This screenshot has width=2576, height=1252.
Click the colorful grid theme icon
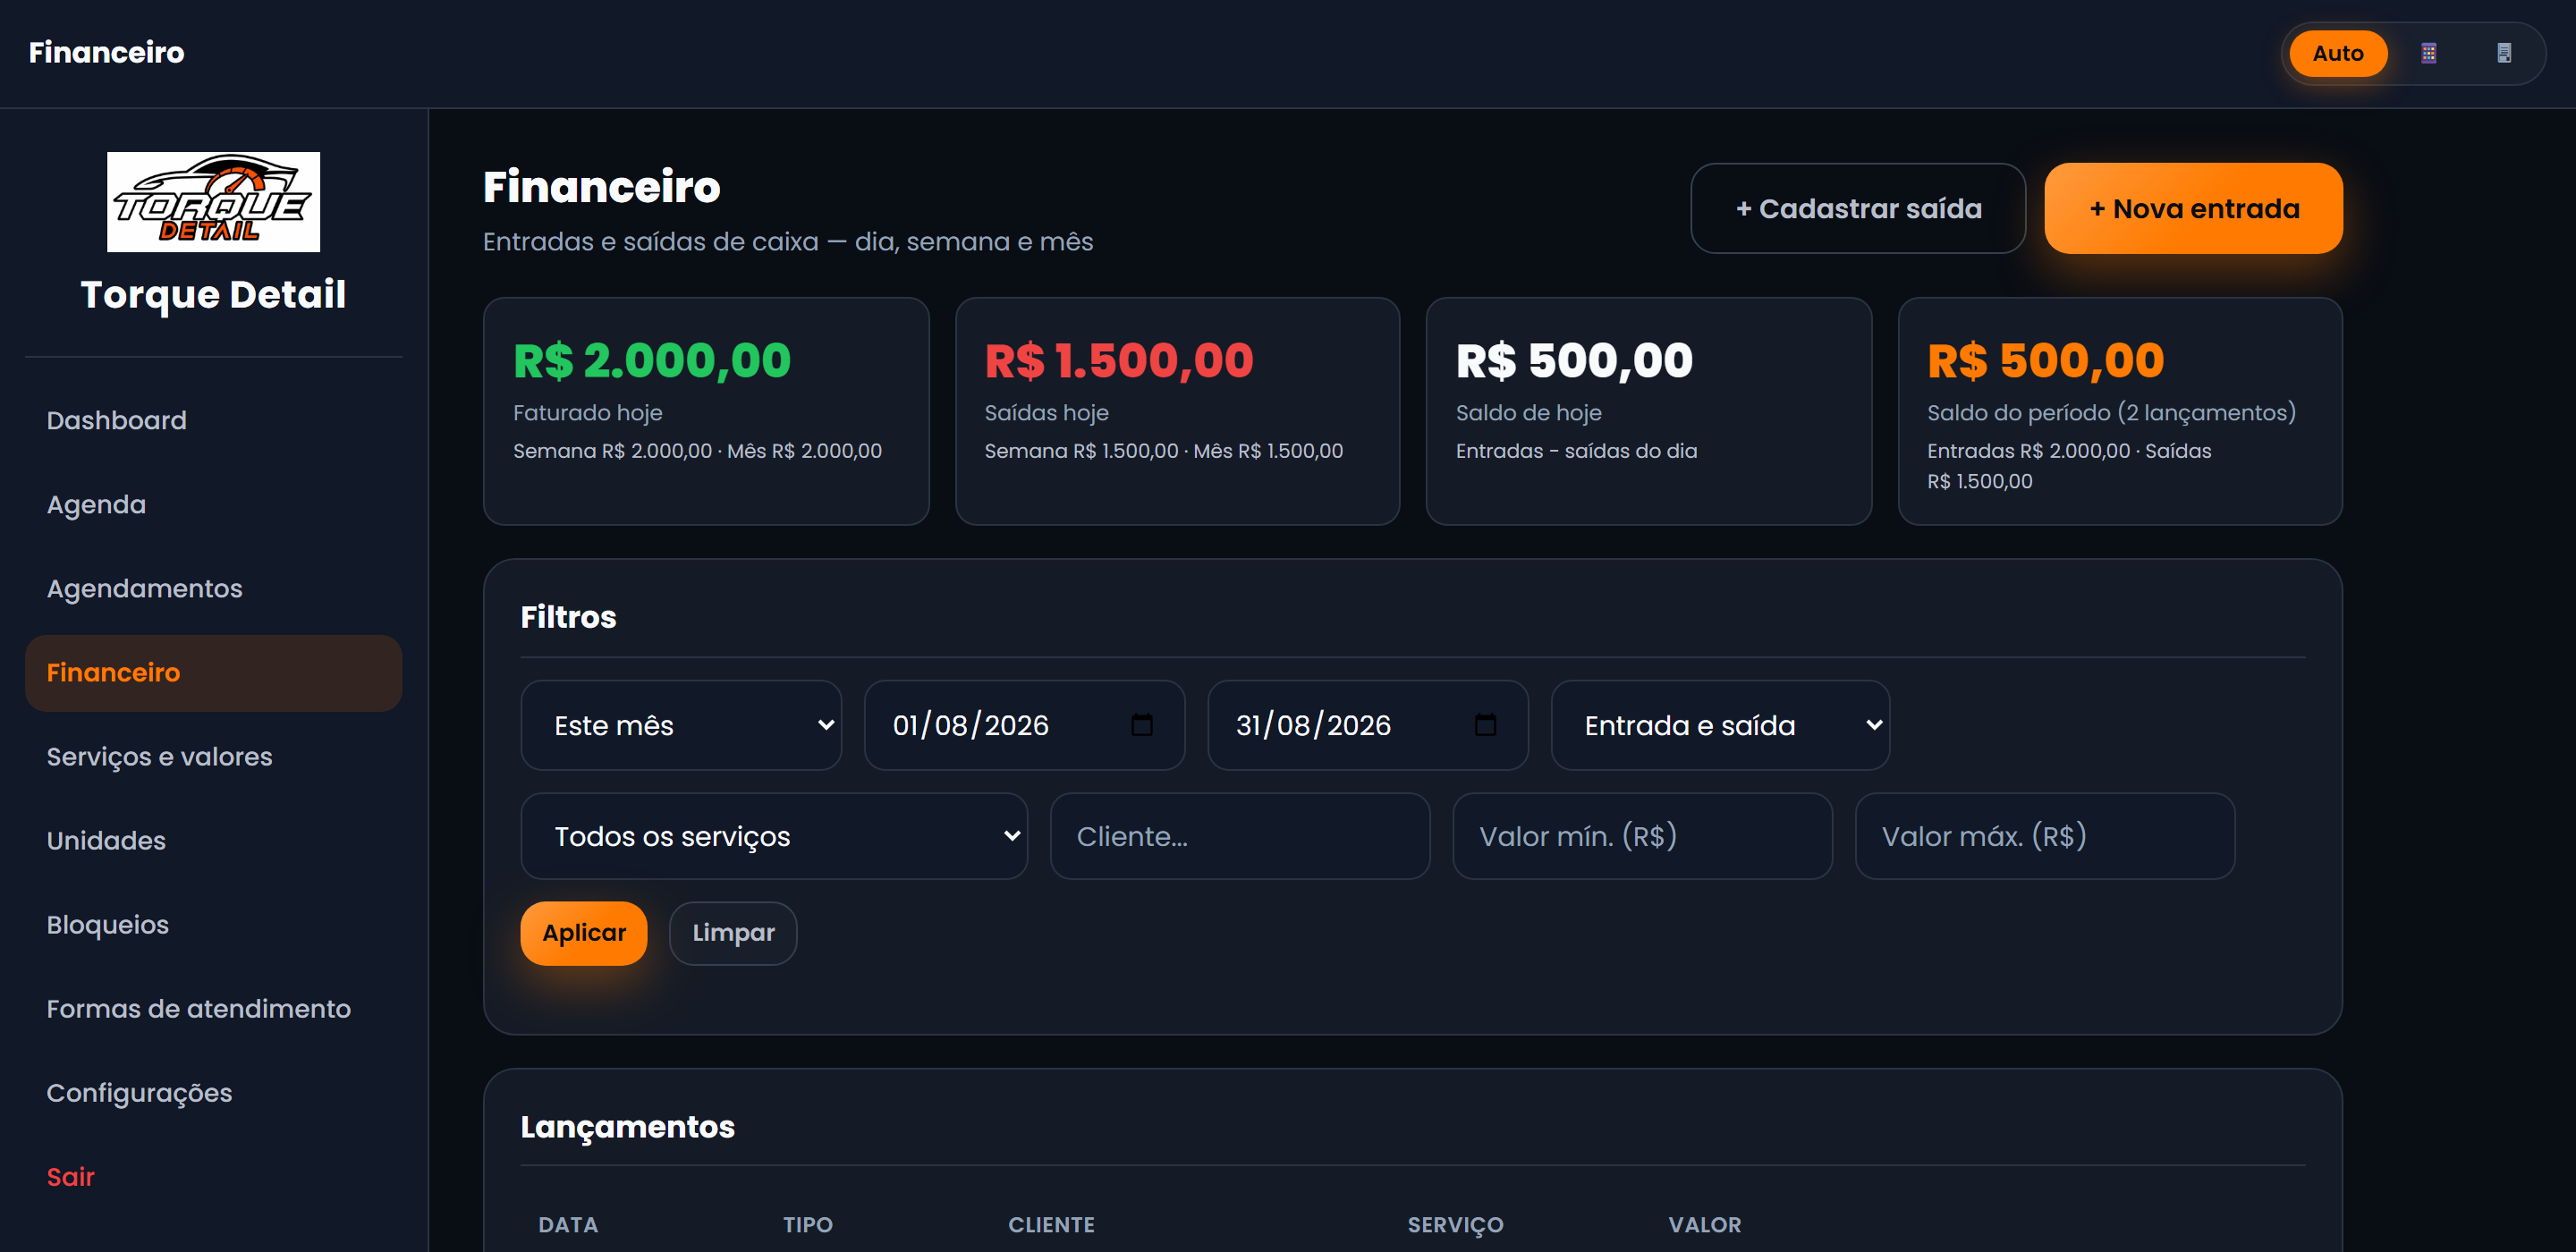tap(2428, 53)
